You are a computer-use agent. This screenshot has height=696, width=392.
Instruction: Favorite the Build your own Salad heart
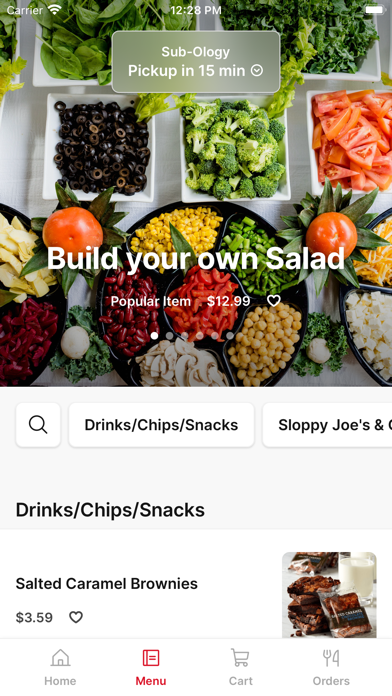coord(274,301)
